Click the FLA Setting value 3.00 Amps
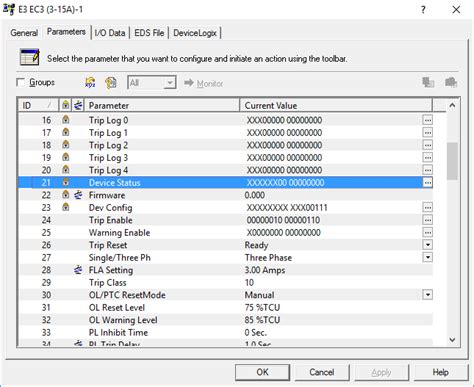474x387 pixels. click(x=265, y=270)
